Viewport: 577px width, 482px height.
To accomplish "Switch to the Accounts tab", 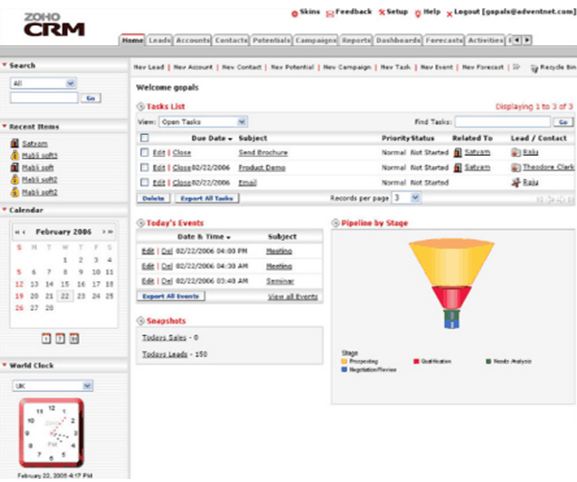I will pos(193,40).
